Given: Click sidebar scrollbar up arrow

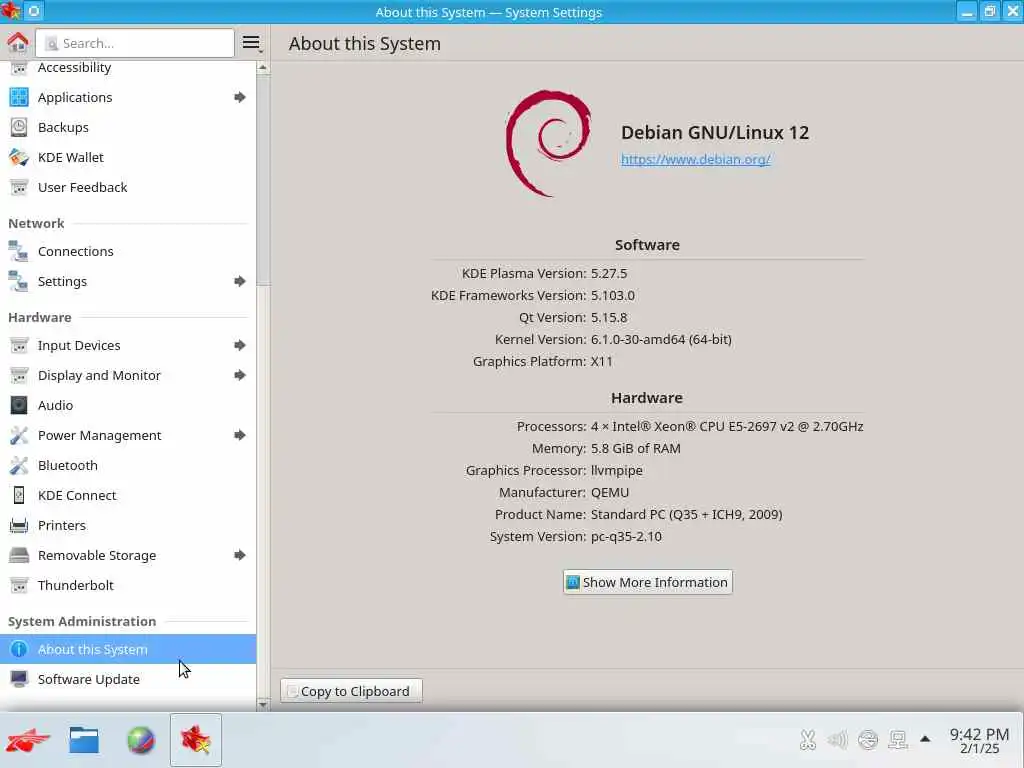Looking at the screenshot, I should (x=263, y=67).
